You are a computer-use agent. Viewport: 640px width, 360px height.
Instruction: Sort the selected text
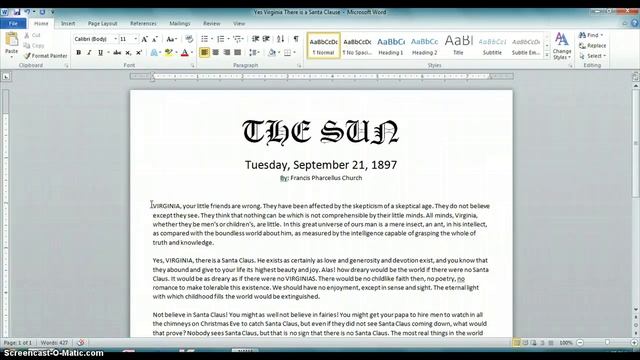point(280,39)
